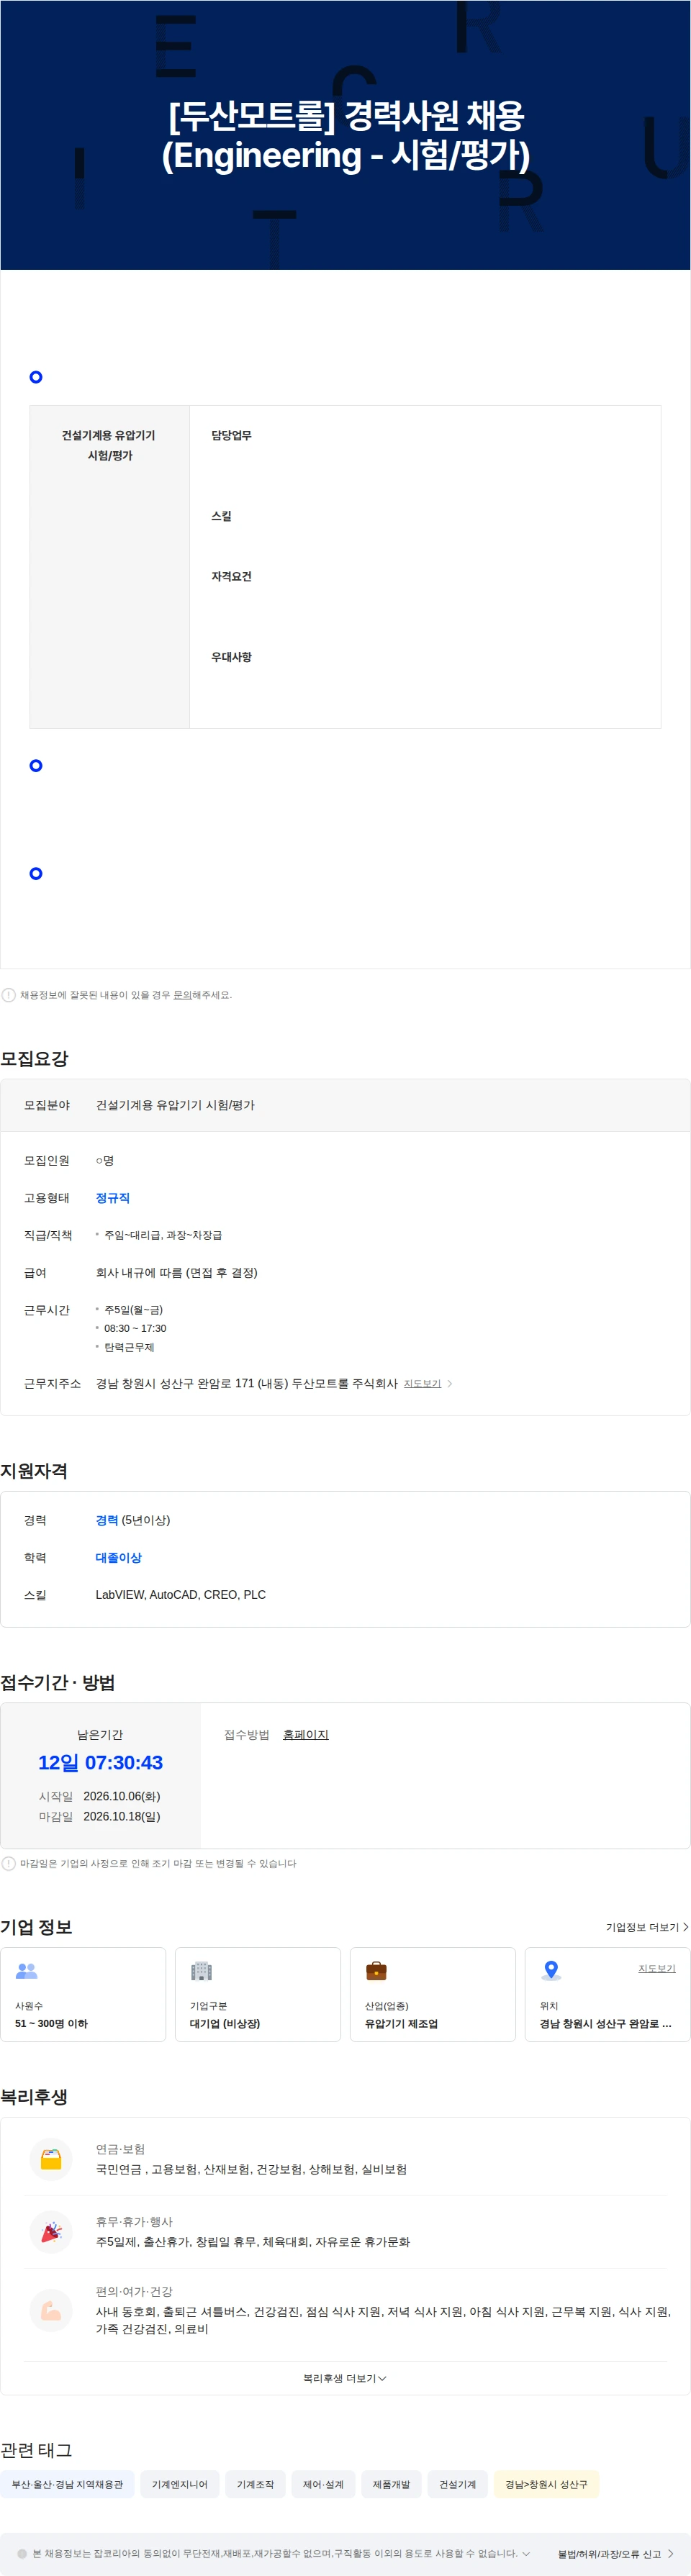The image size is (691, 2576).
Task: Click the holiday and events party icon
Action: [51, 2231]
